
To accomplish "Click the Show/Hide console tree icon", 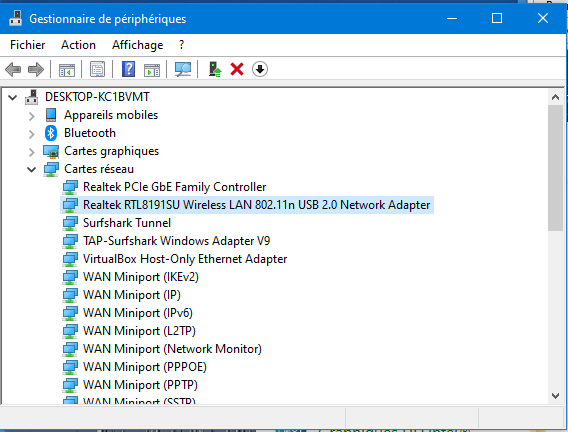I will pos(67,69).
